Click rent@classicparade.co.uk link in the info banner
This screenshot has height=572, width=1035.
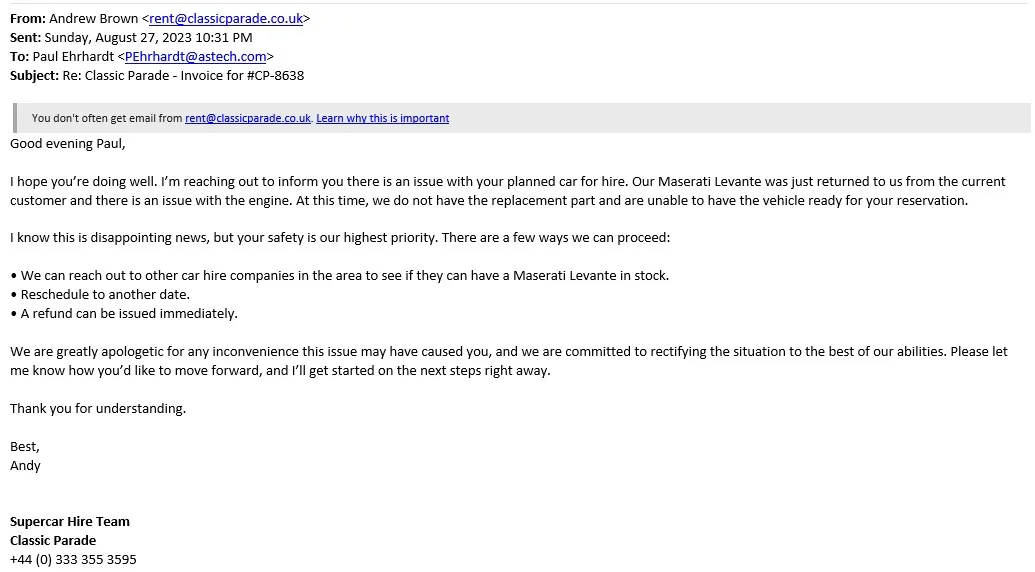(x=248, y=118)
